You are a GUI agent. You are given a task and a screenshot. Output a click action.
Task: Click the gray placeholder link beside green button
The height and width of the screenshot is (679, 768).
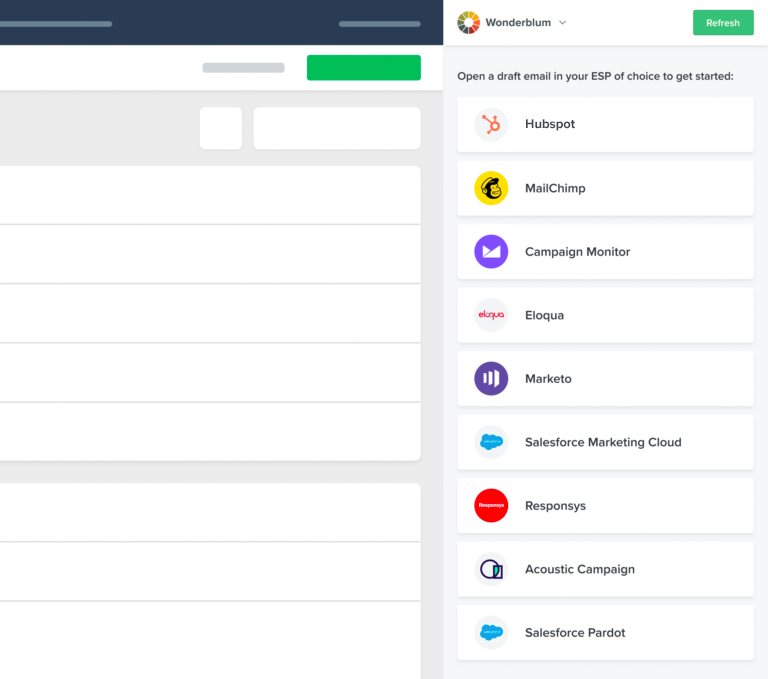click(243, 68)
